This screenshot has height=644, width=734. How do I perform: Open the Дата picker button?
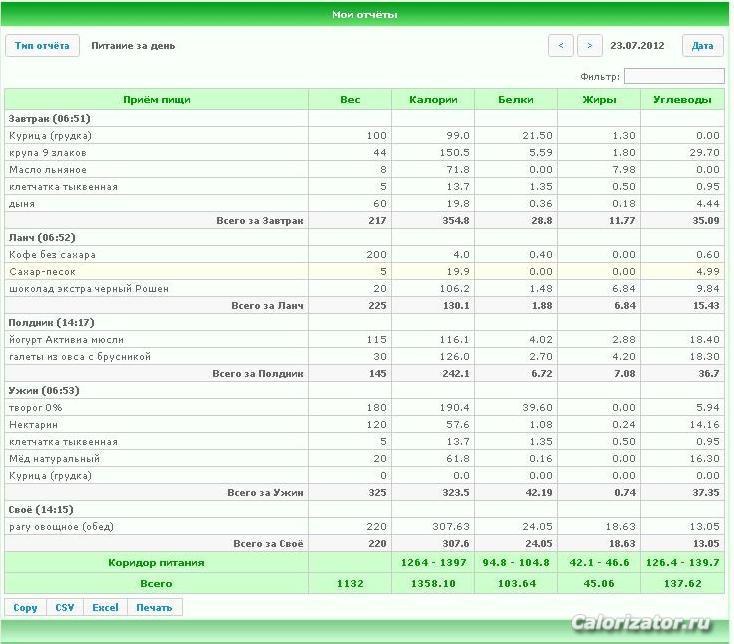703,46
